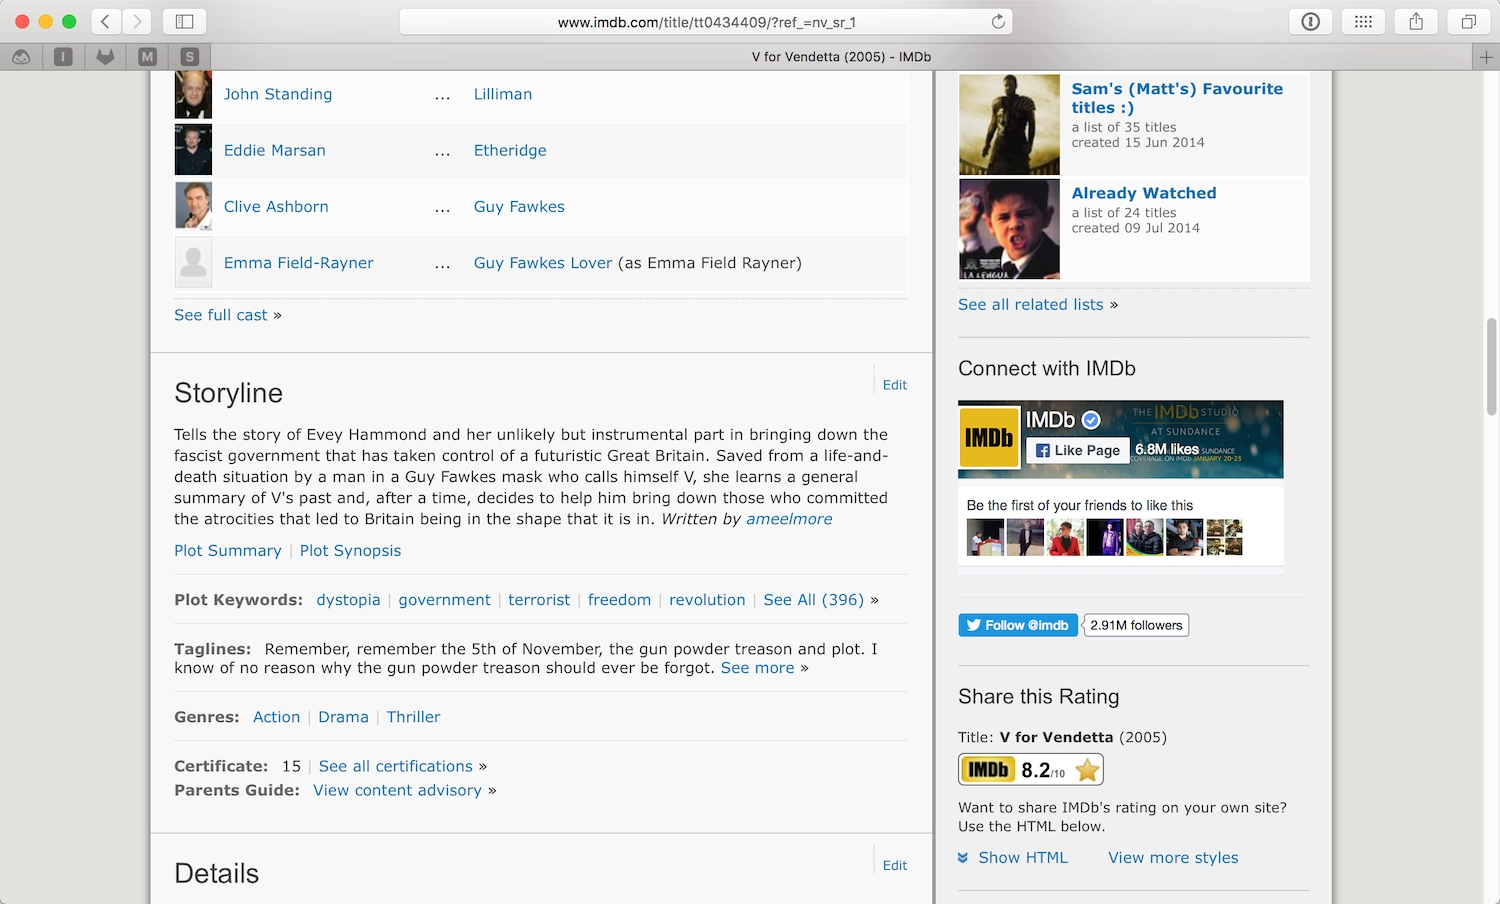Expand the Show HTML section
The height and width of the screenshot is (904, 1500).
point(1023,857)
